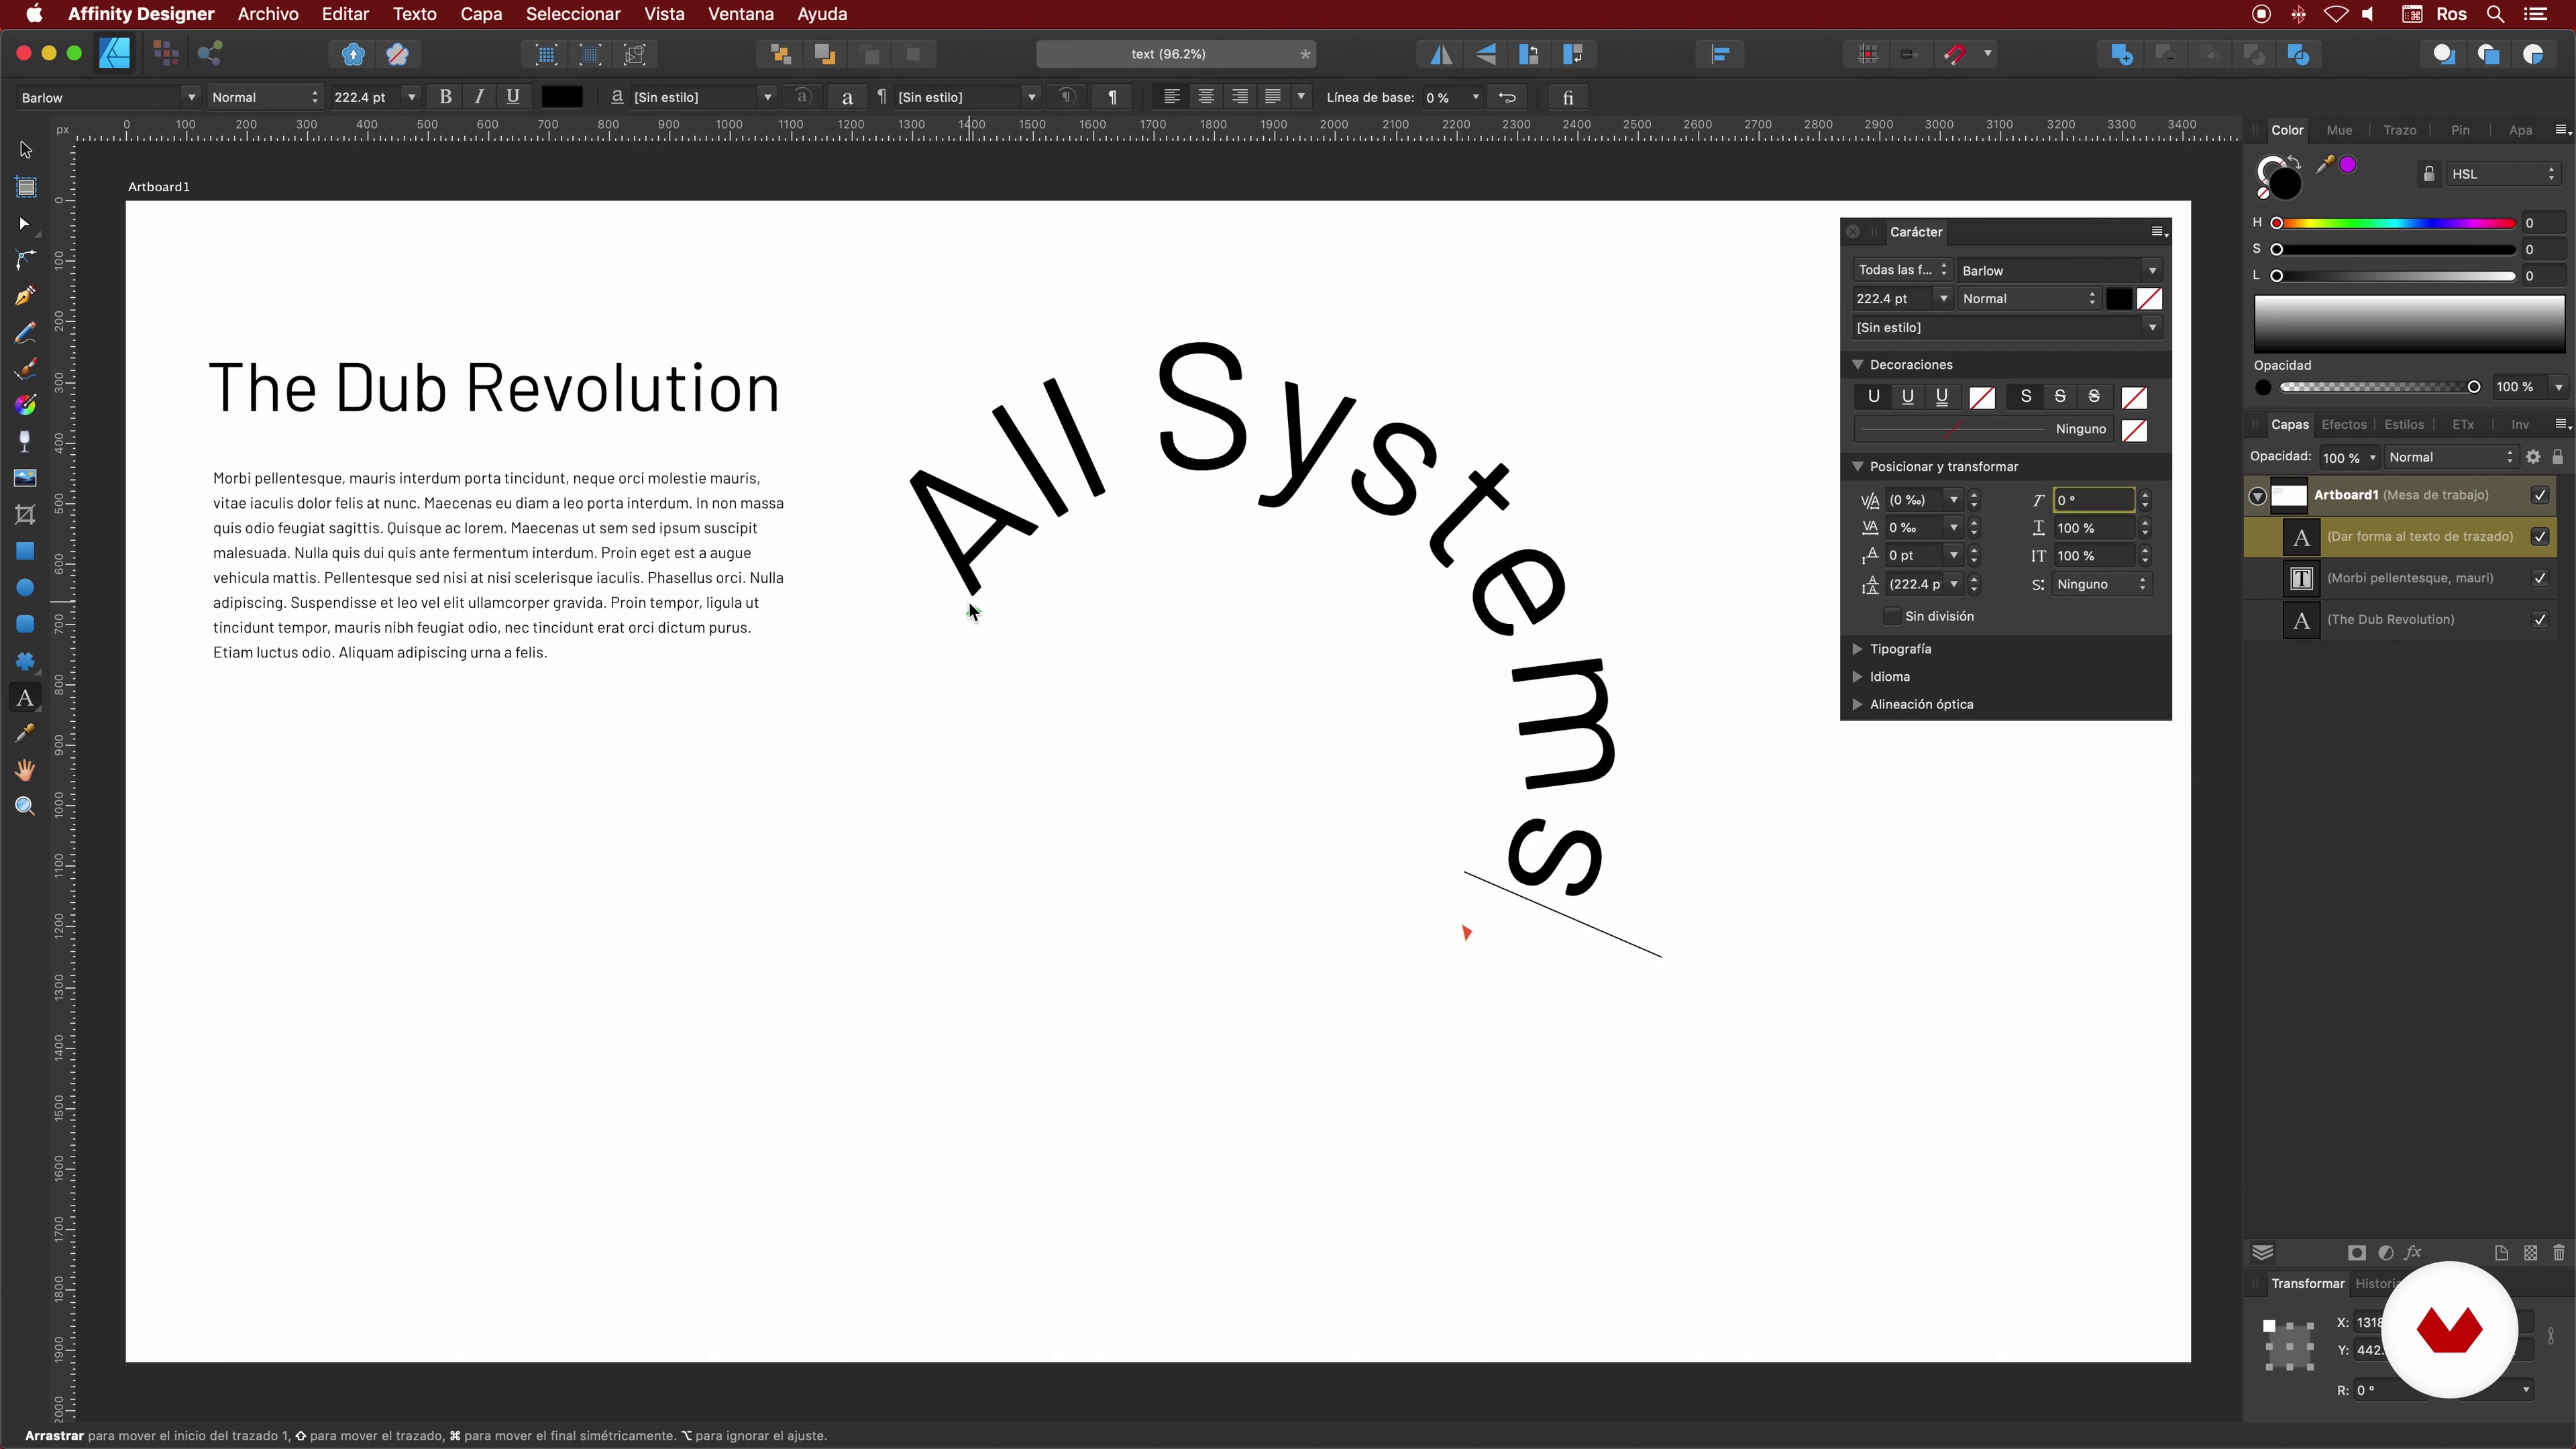The width and height of the screenshot is (2576, 1449).
Task: Select the Pencil tool
Action: [x=25, y=333]
